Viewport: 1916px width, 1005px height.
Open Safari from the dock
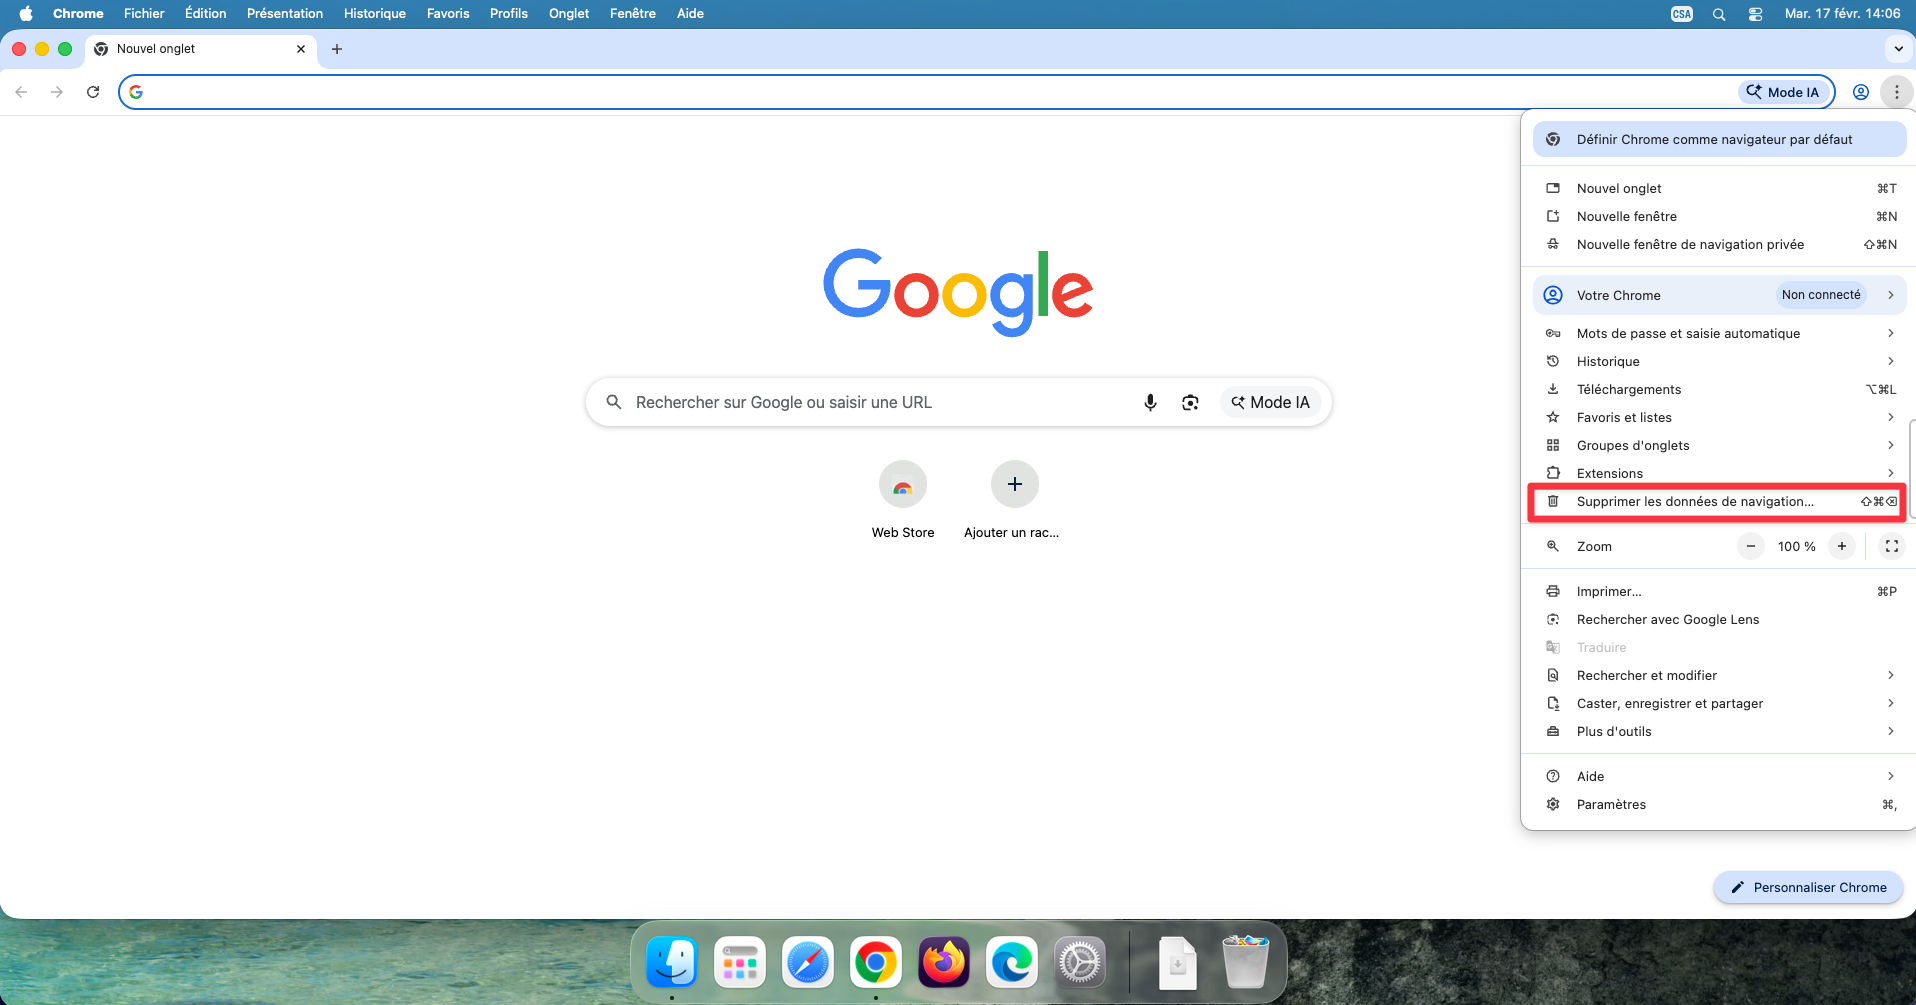point(808,963)
